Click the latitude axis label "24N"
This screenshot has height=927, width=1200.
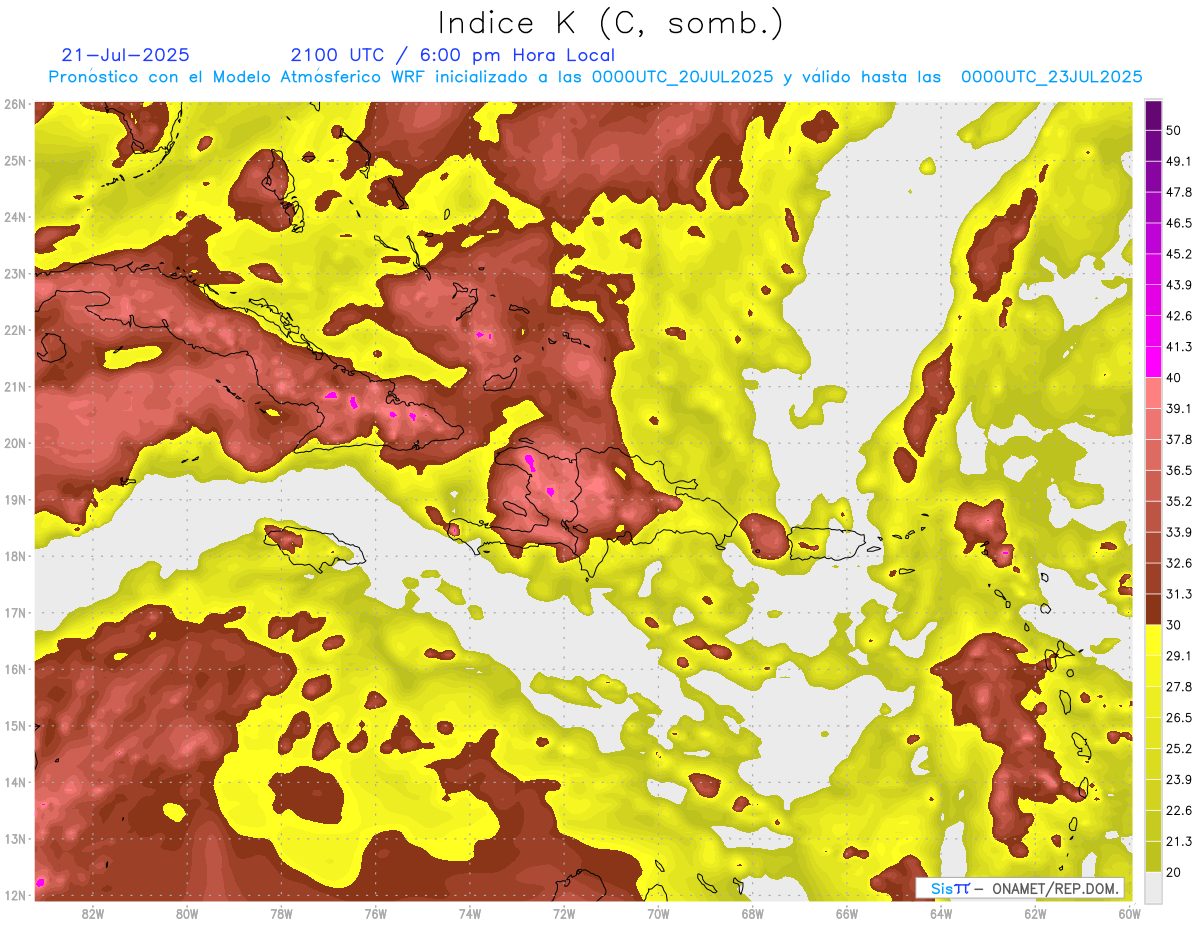pyautogui.click(x=15, y=217)
